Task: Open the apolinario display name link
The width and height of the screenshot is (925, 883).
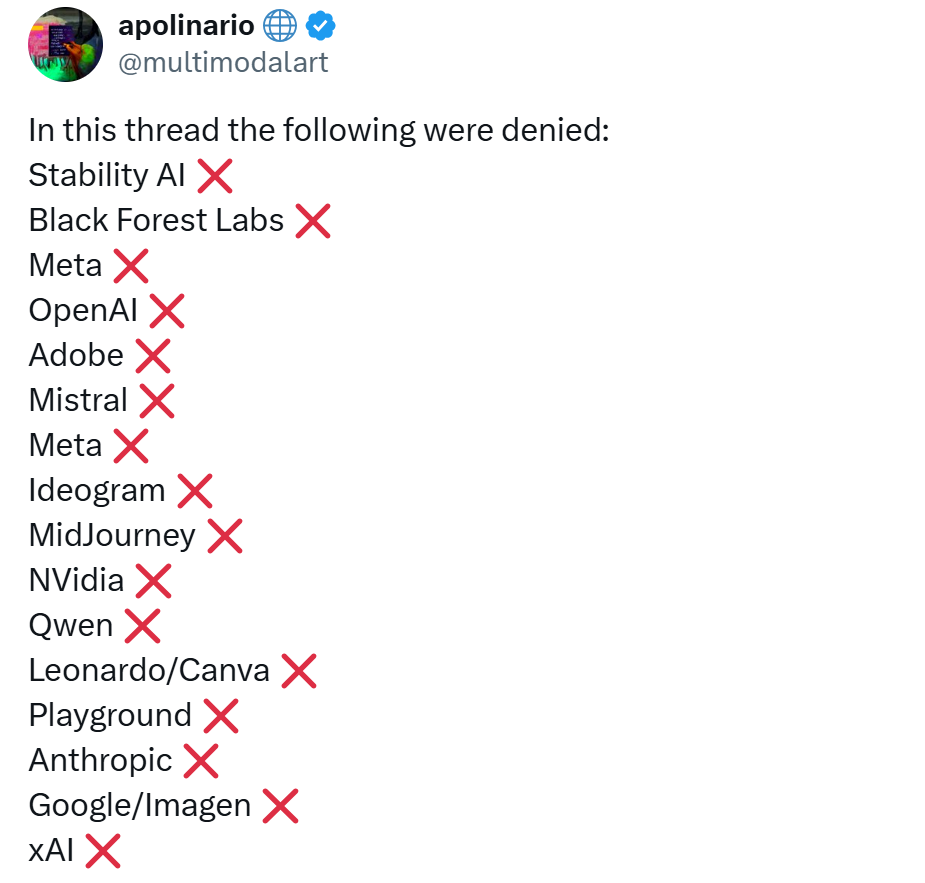Action: 186,27
